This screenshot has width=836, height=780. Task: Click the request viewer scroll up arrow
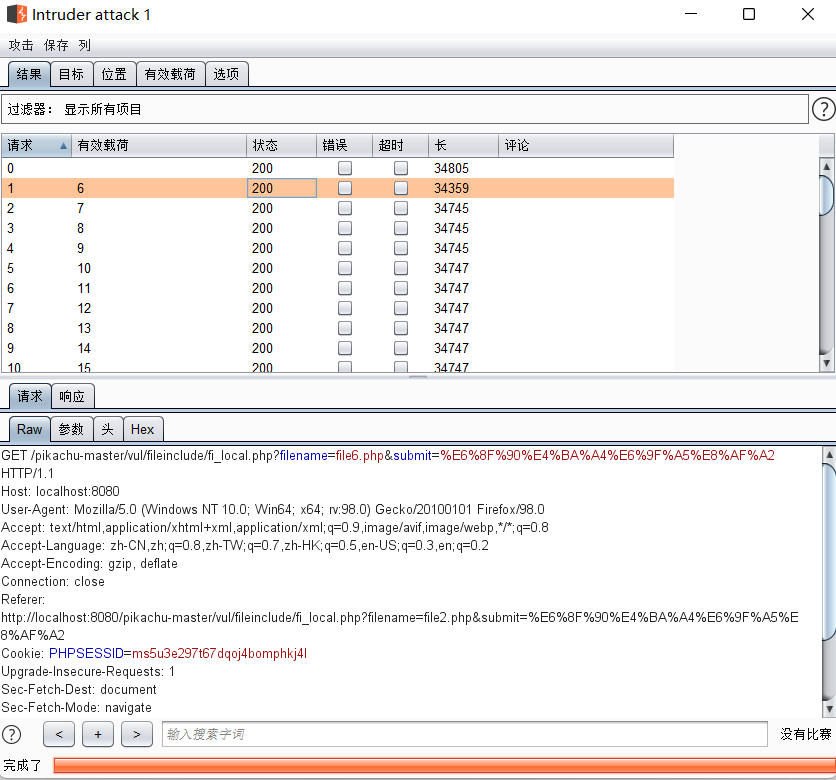coord(829,455)
